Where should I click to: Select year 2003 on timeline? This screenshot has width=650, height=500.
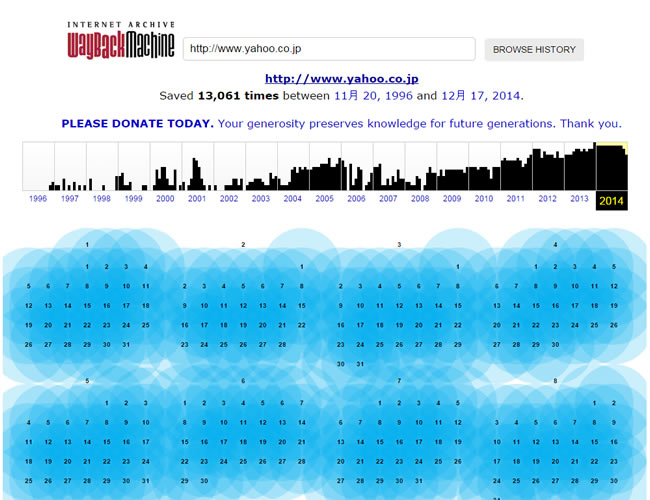(x=261, y=199)
